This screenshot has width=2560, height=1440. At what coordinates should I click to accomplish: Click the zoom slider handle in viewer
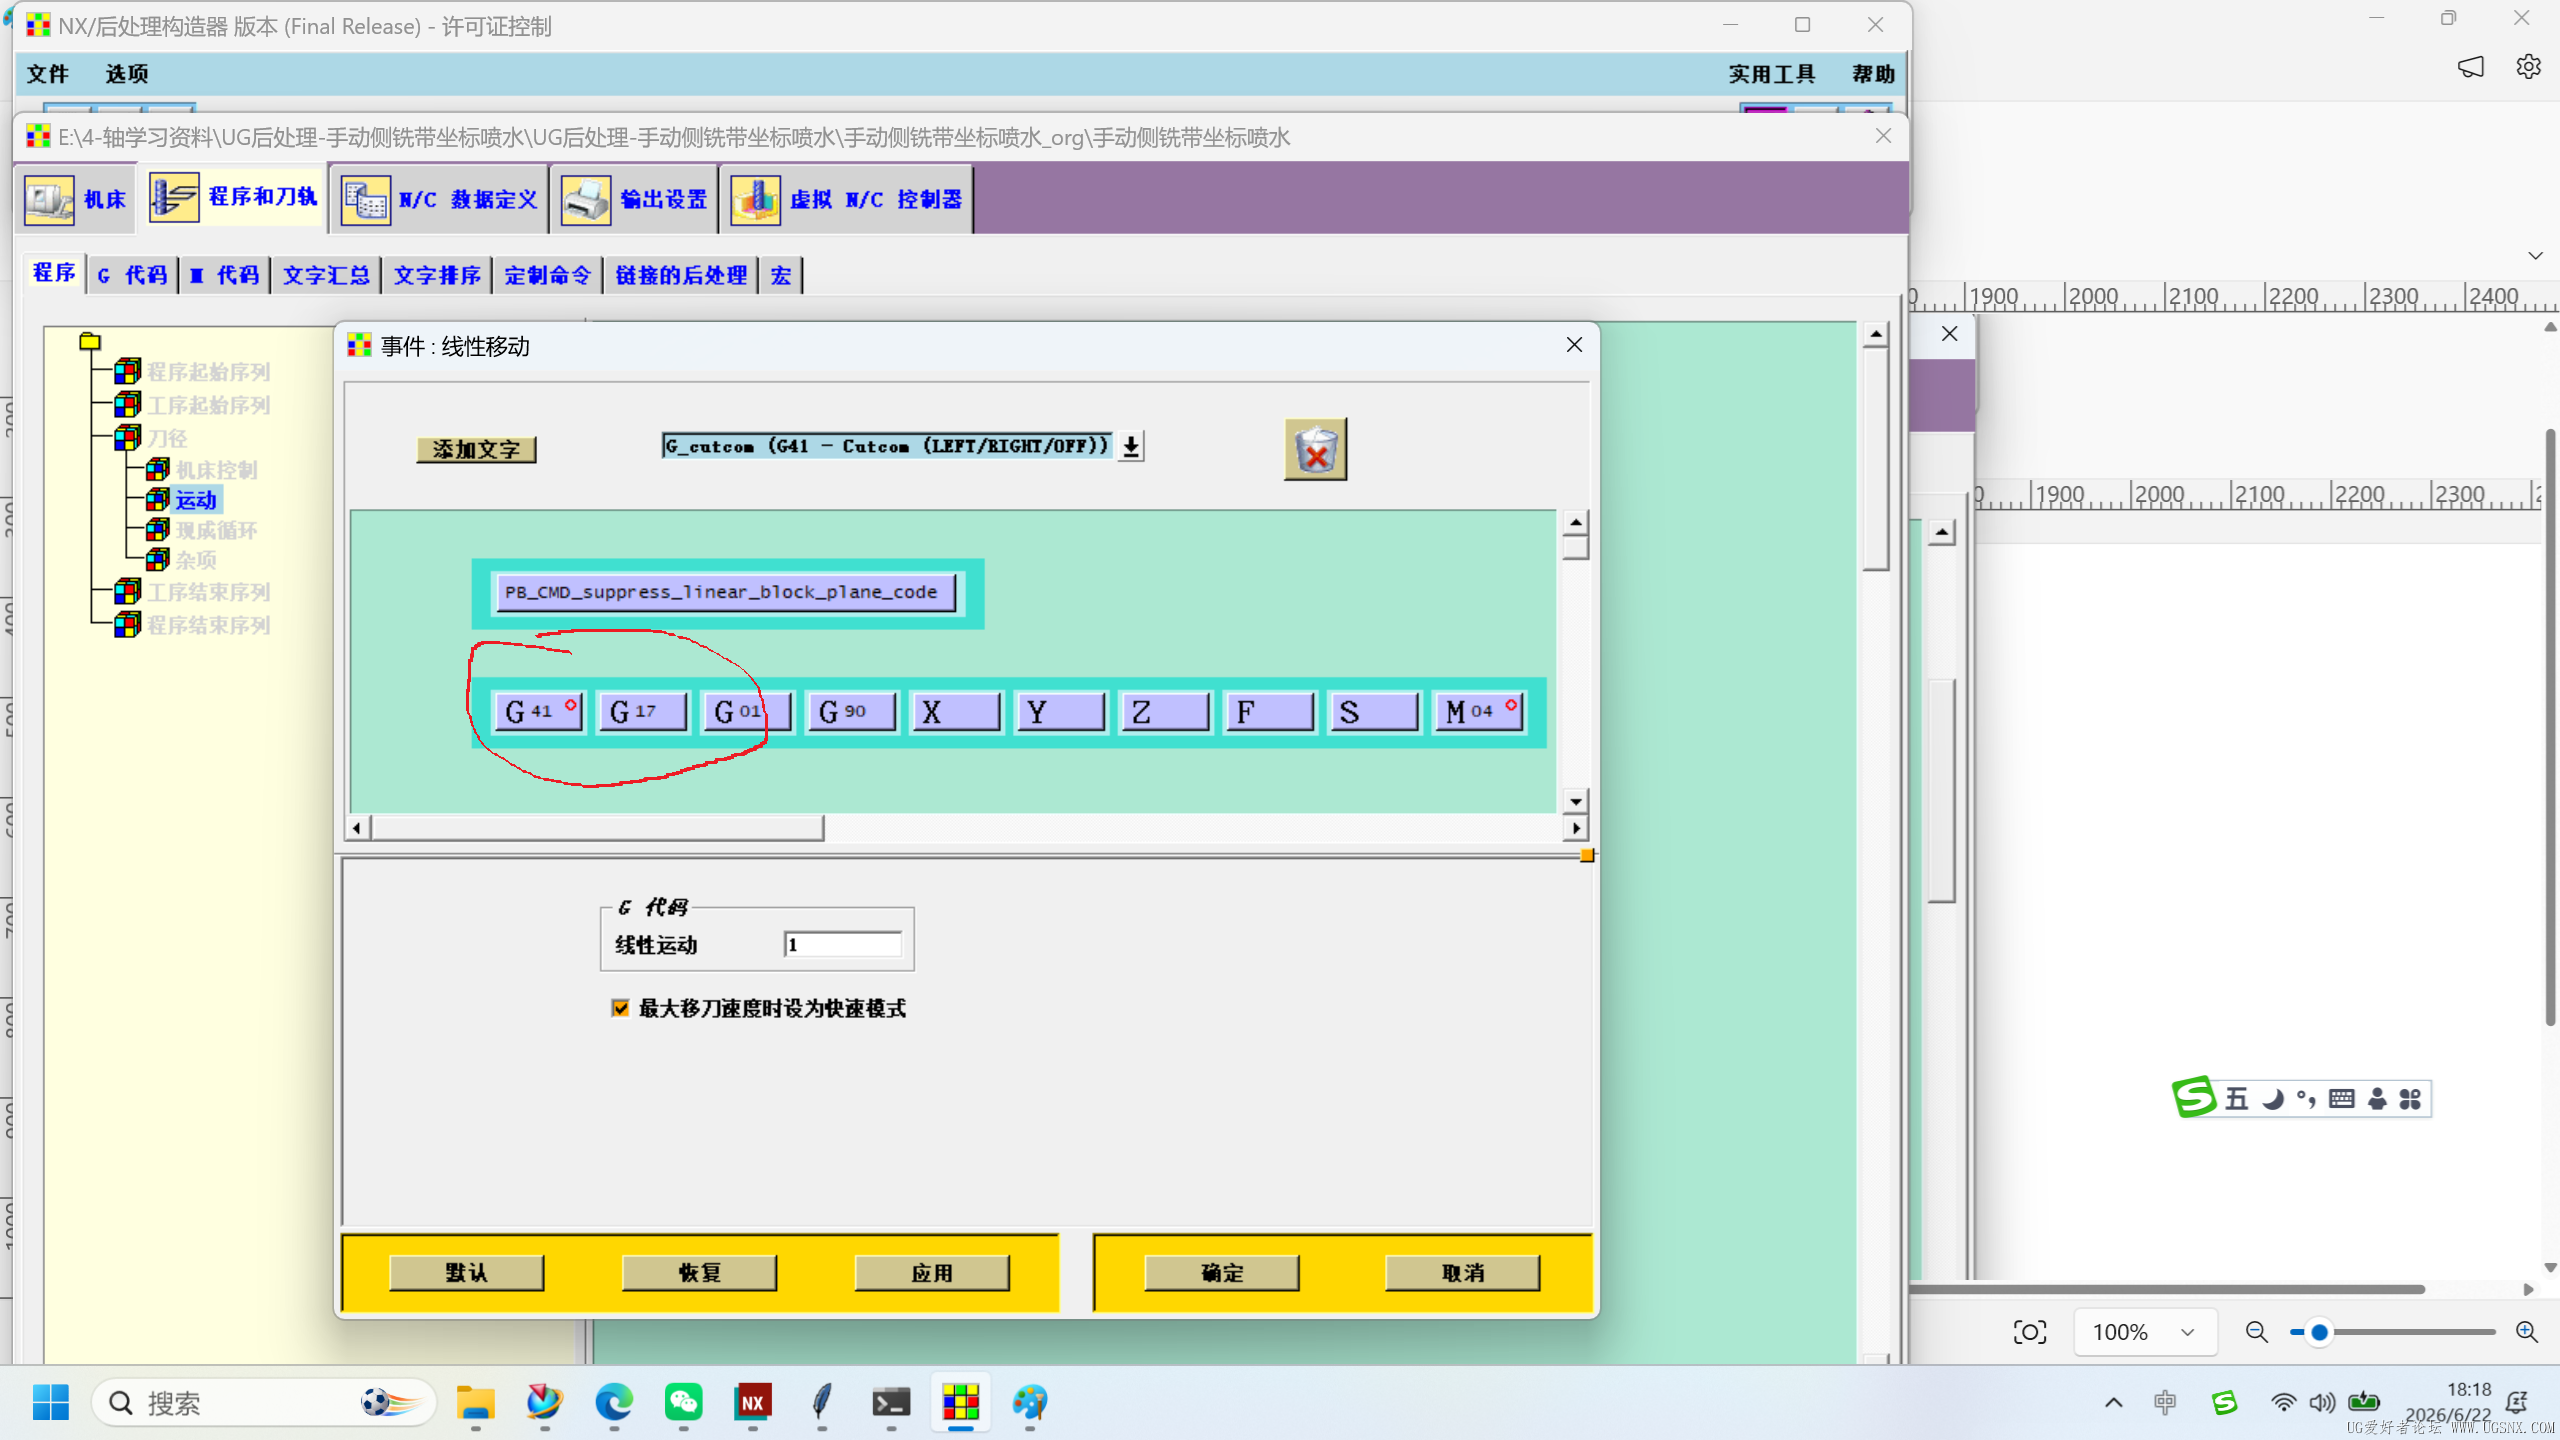tap(2319, 1332)
